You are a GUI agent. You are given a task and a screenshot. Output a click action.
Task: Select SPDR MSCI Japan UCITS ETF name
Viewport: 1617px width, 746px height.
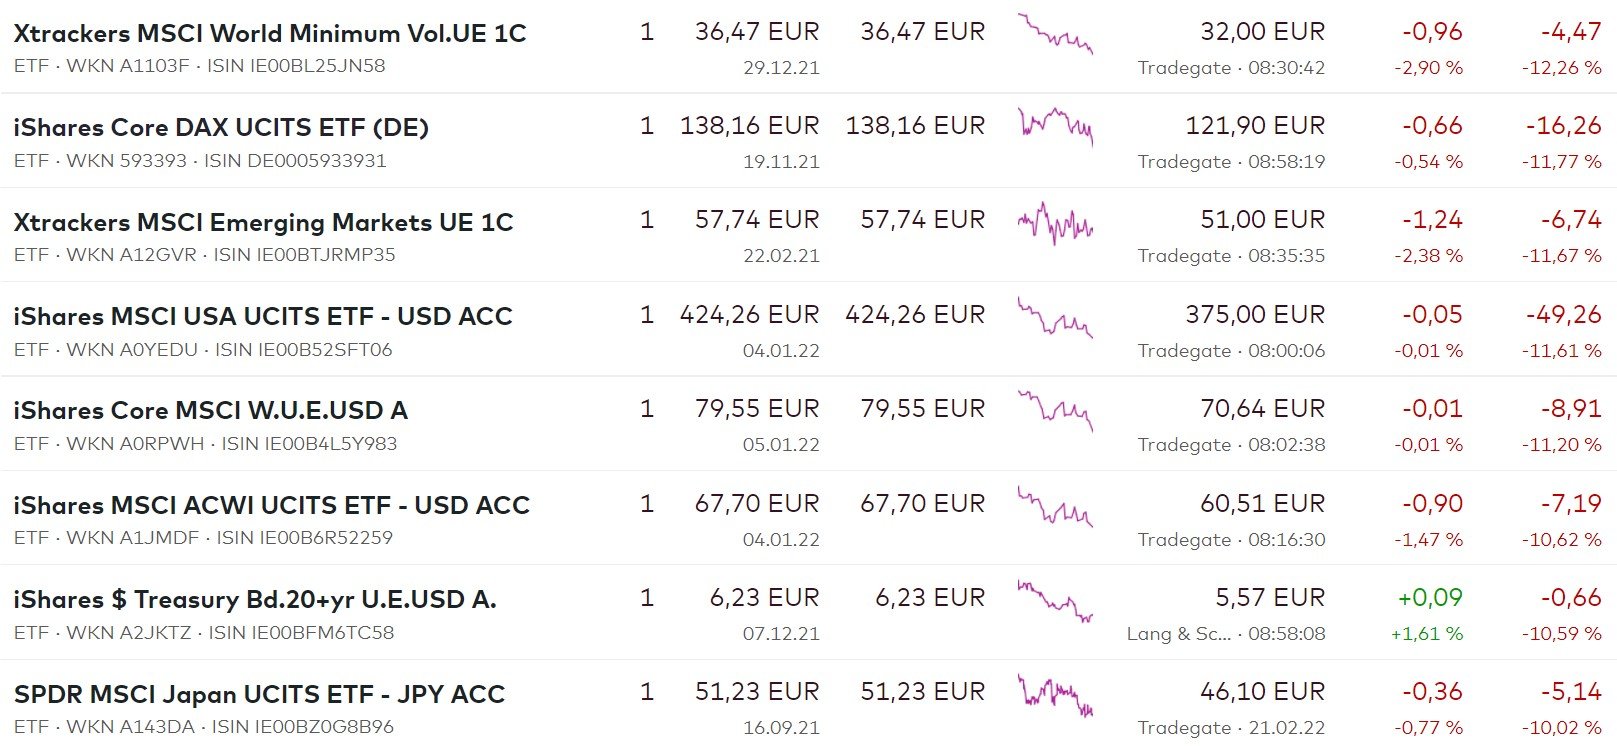tap(259, 694)
